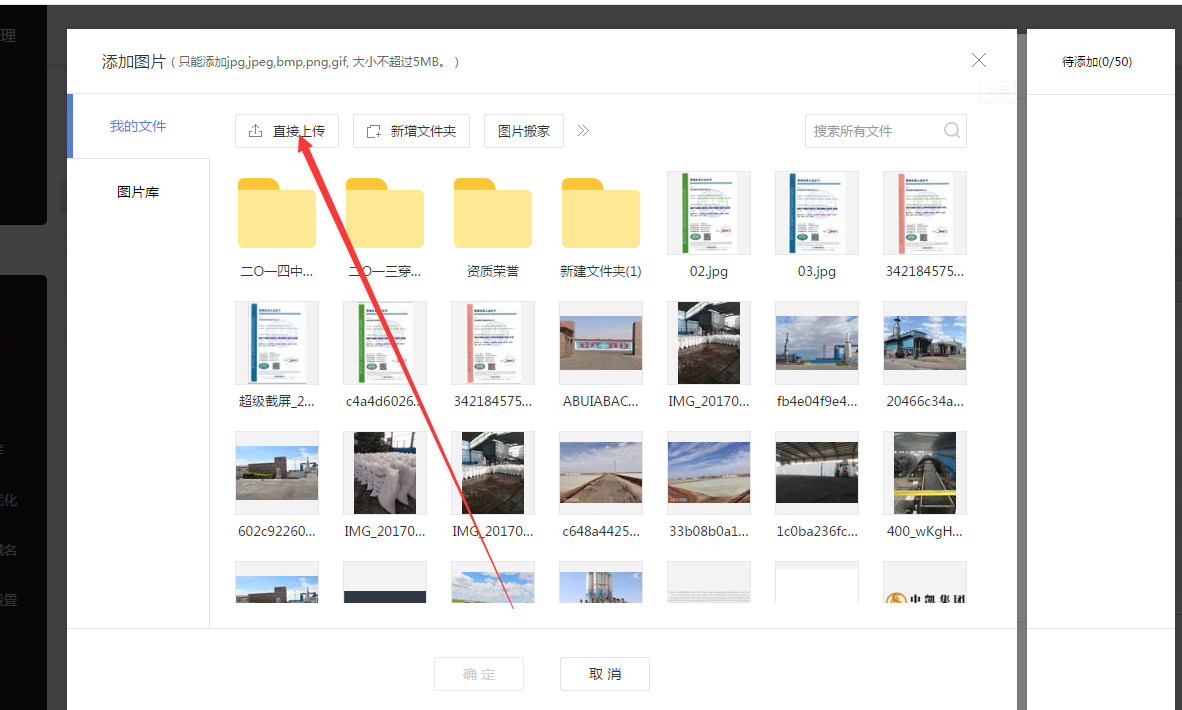Switch to 图片库 tab

(x=138, y=192)
